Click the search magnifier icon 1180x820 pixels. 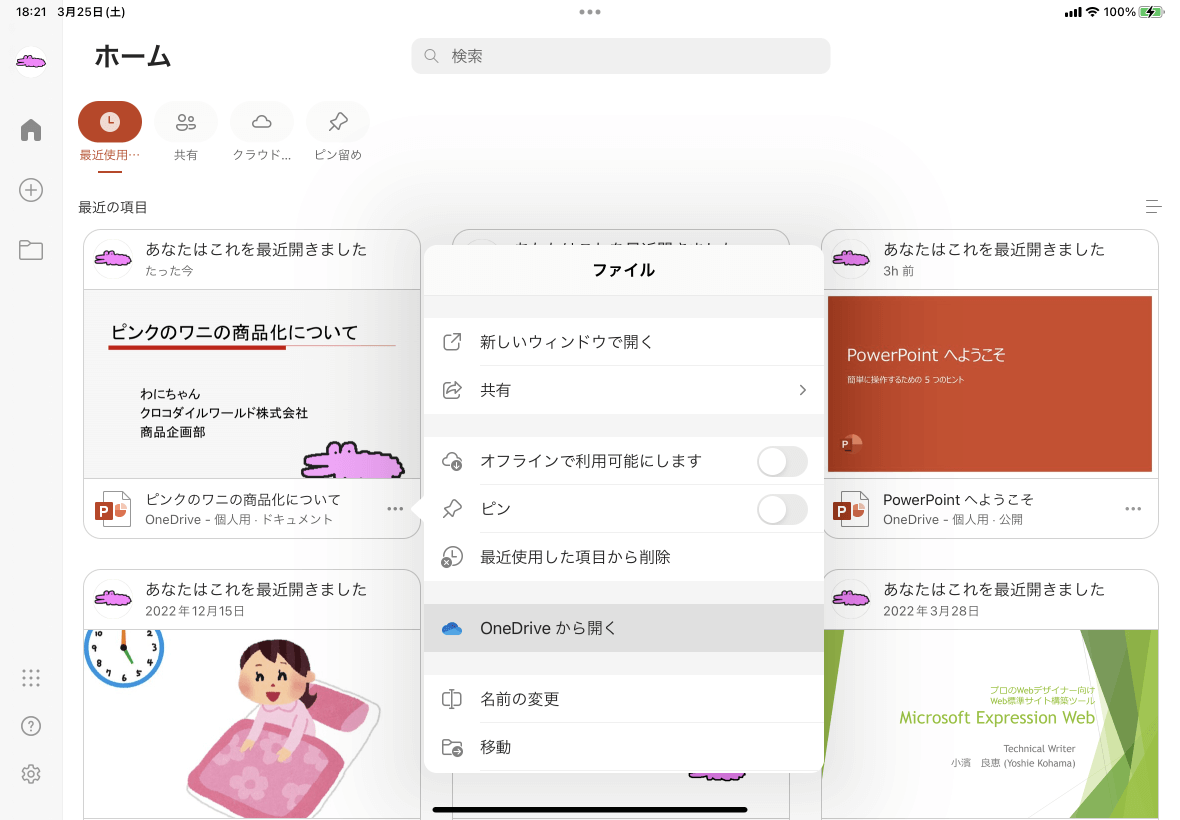431,56
